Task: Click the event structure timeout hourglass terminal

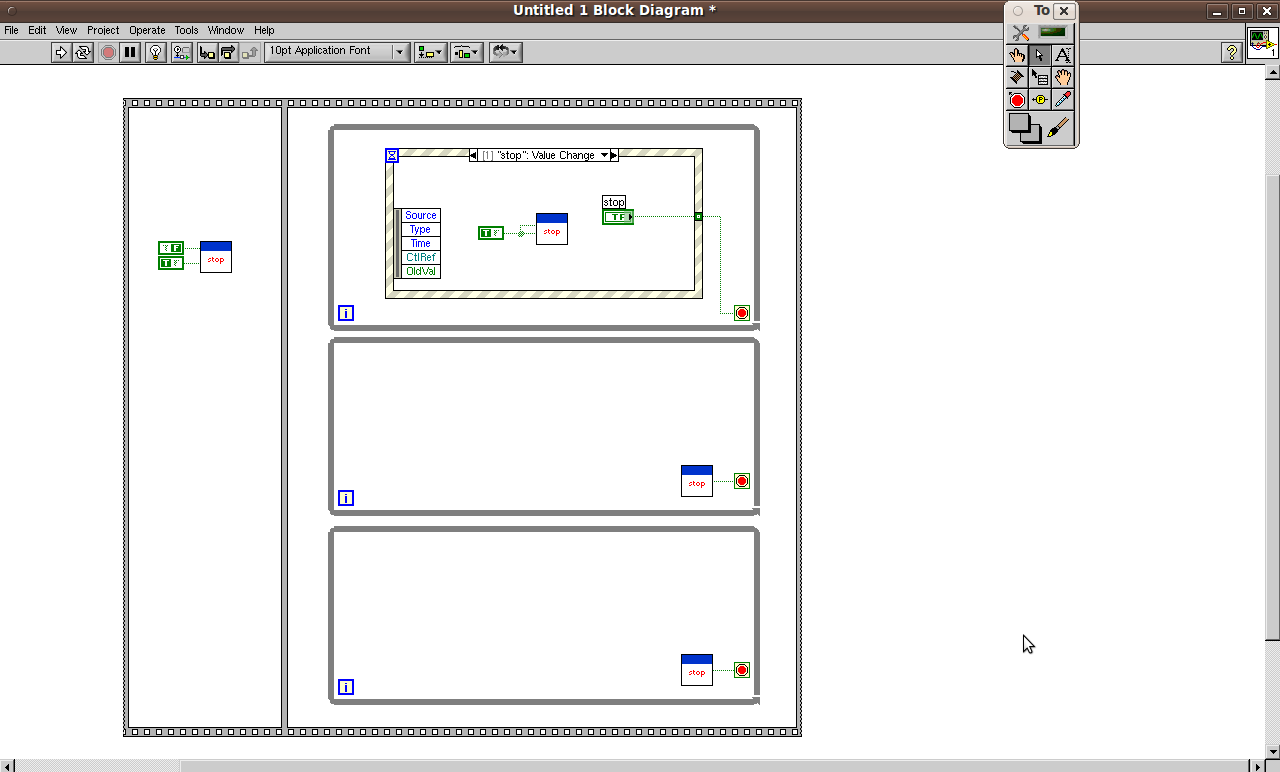Action: coord(392,155)
